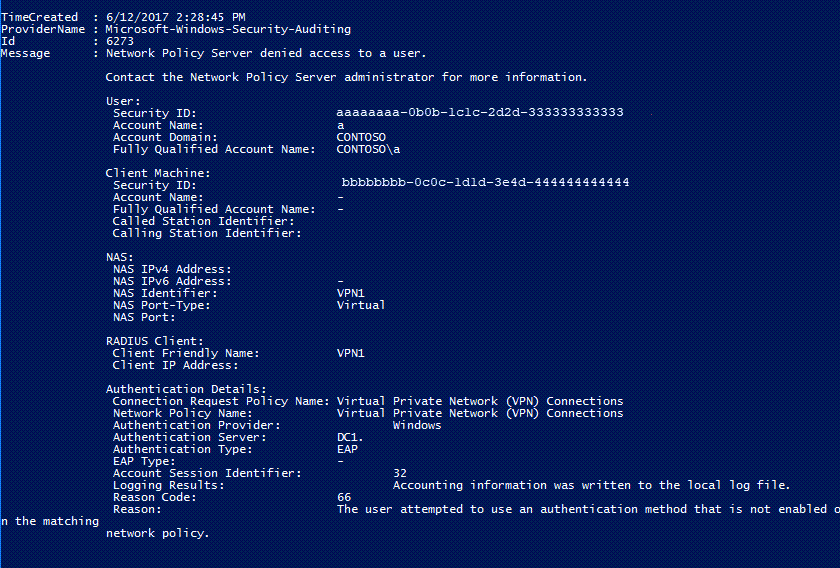Click the 'Network Policy Server denied access' message line
This screenshot has width=840, height=568.
pos(266,53)
